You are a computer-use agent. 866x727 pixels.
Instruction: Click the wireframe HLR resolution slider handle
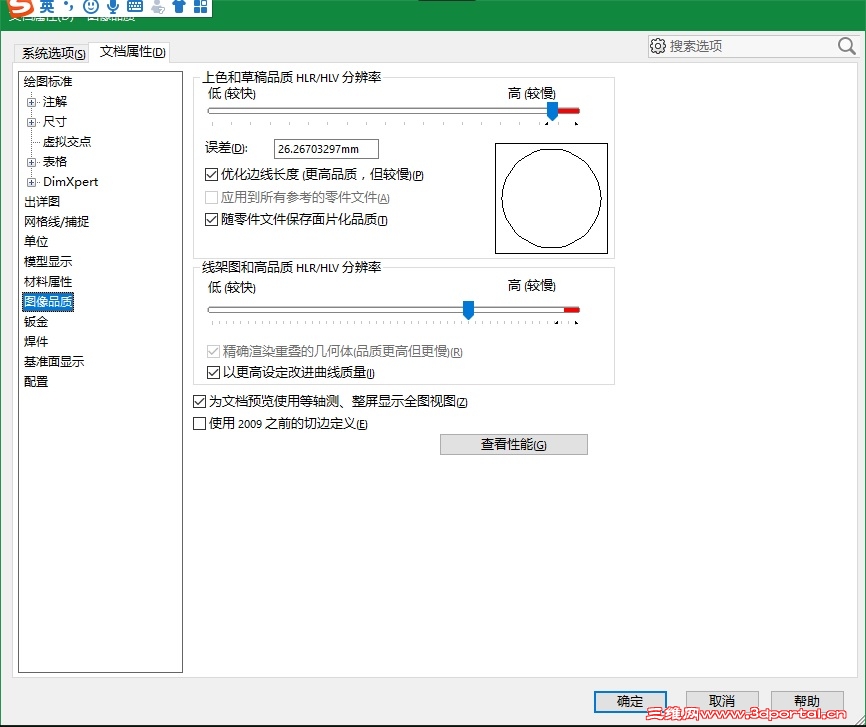[x=468, y=310]
